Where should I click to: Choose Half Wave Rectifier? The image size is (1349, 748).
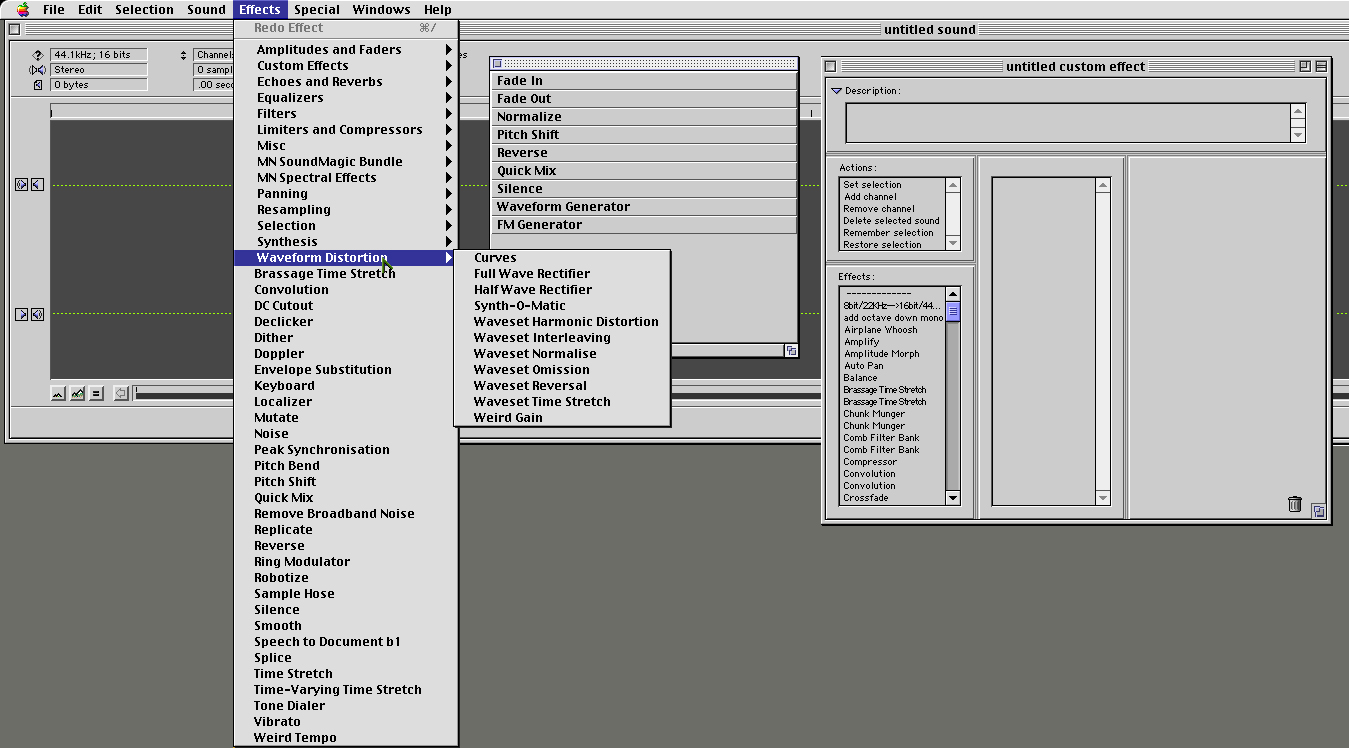pos(562,290)
